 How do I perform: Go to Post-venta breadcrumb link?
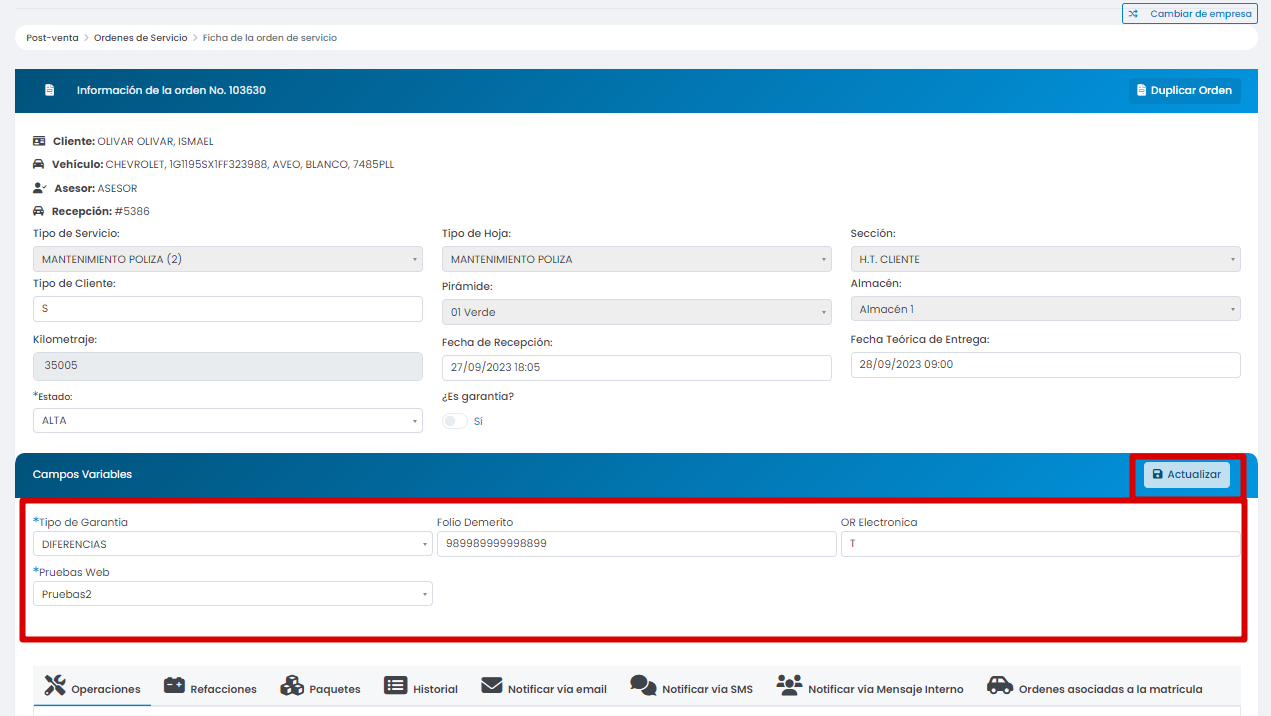pyautogui.click(x=52, y=38)
